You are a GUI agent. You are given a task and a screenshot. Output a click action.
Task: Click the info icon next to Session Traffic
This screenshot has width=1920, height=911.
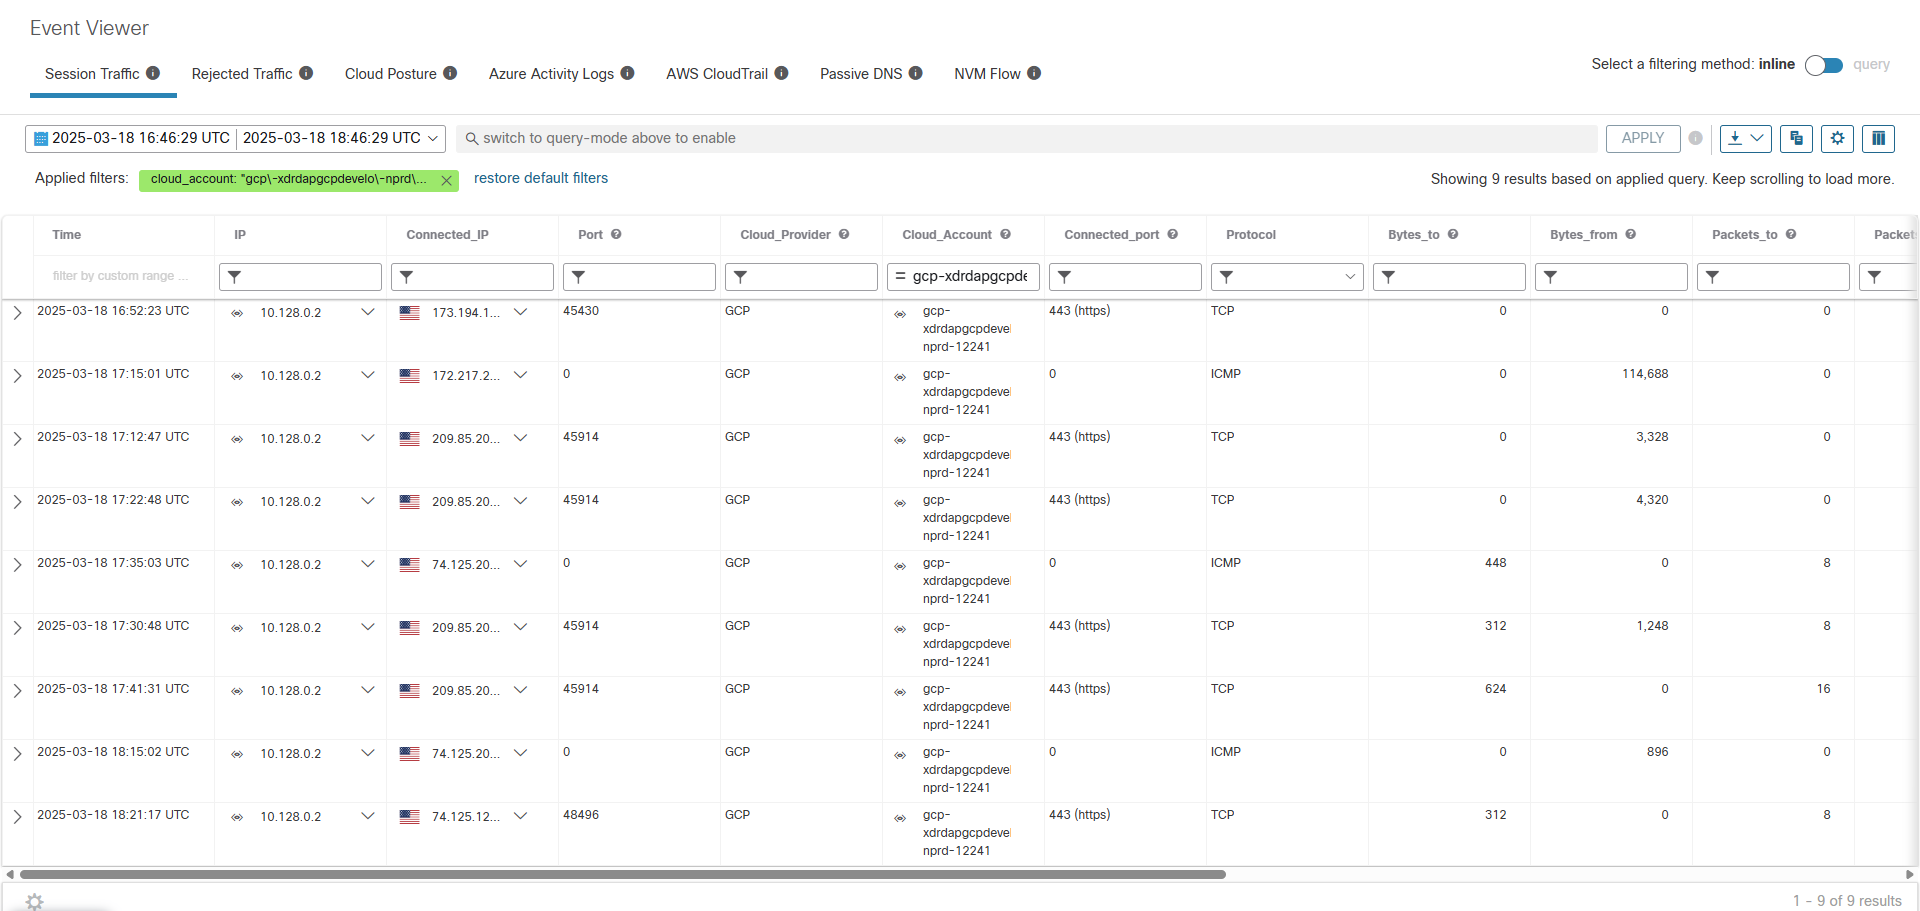coord(153,73)
